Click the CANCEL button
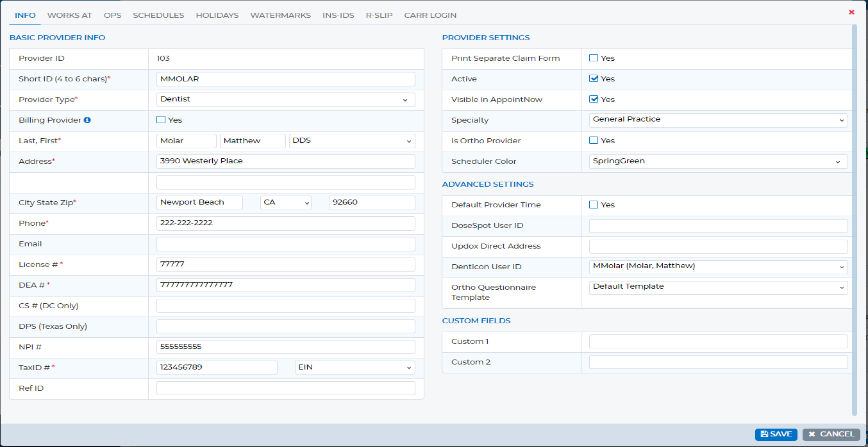Image resolution: width=868 pixels, height=447 pixels. [x=830, y=434]
